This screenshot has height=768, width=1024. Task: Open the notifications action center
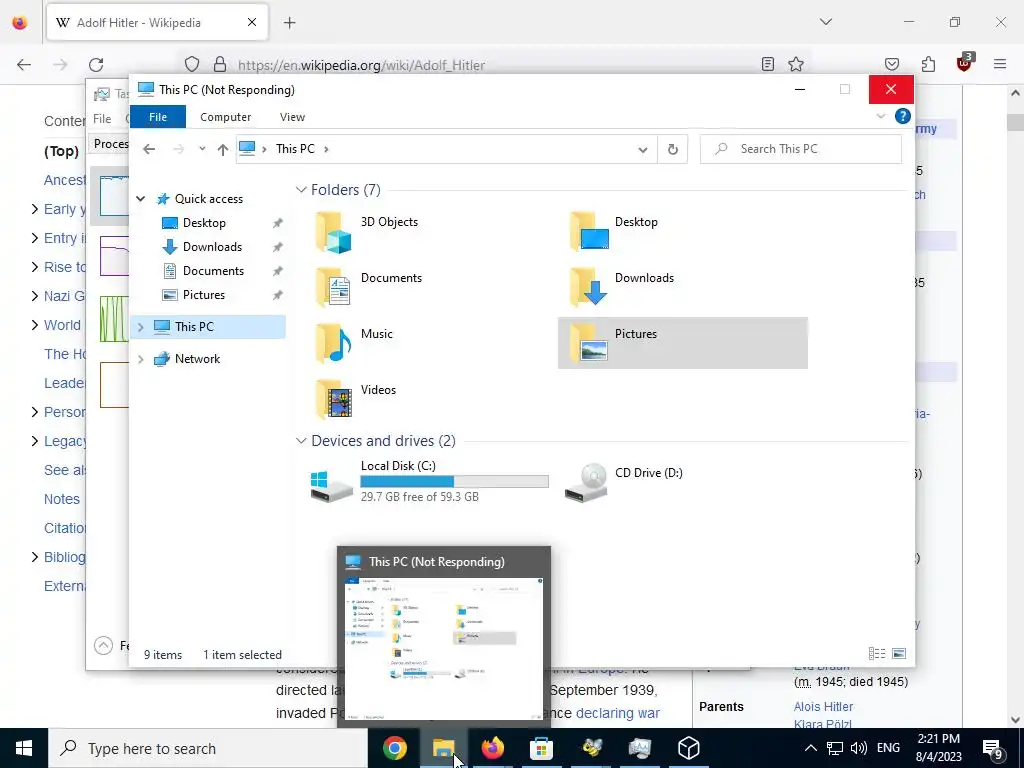pos(993,748)
